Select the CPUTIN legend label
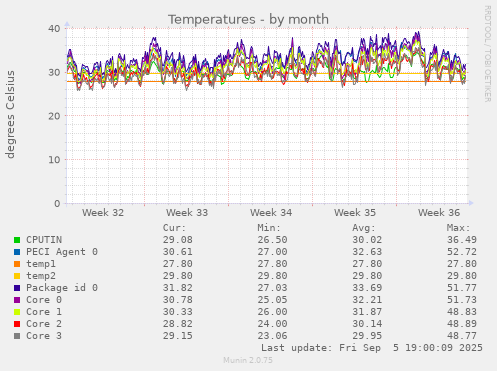The width and height of the screenshot is (497, 371). click(44, 240)
